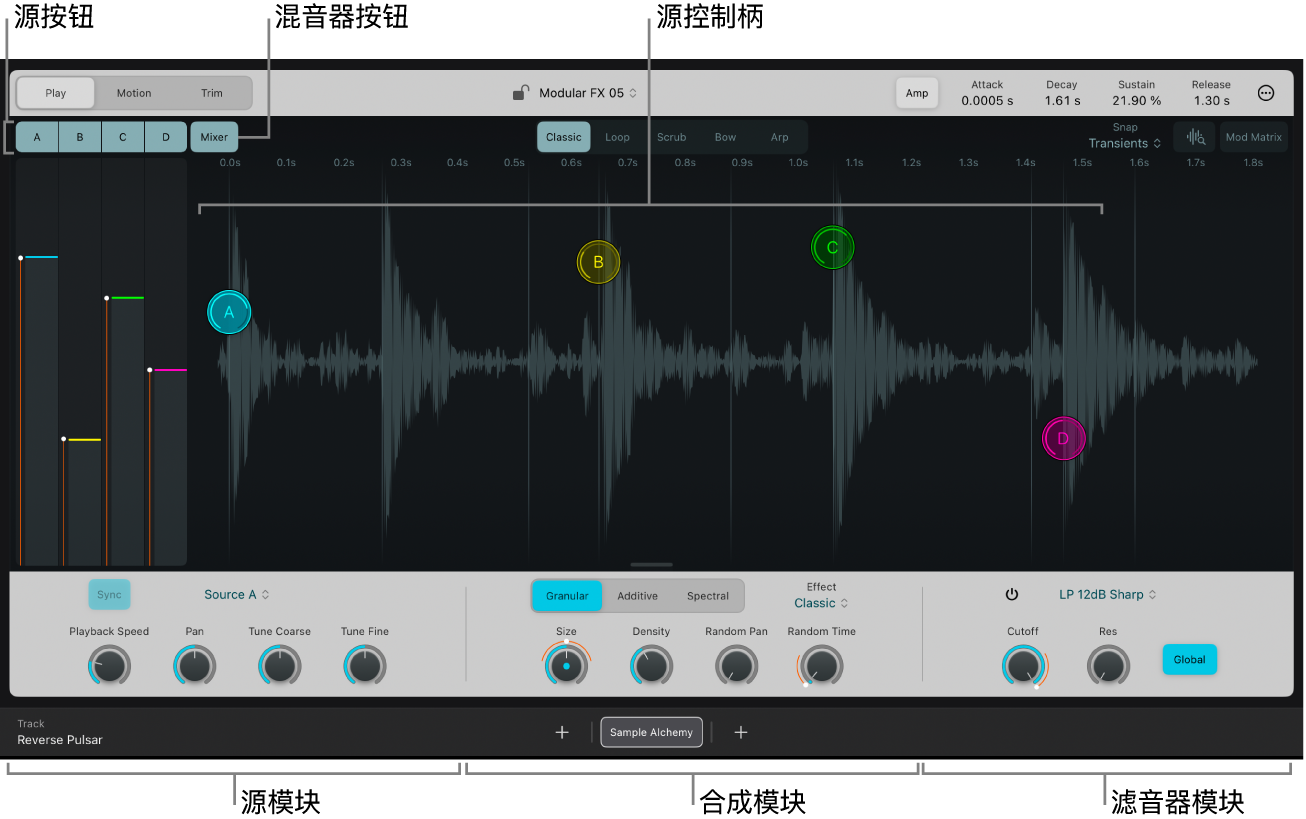
Task: Switch to the Motion tab
Action: pyautogui.click(x=134, y=93)
